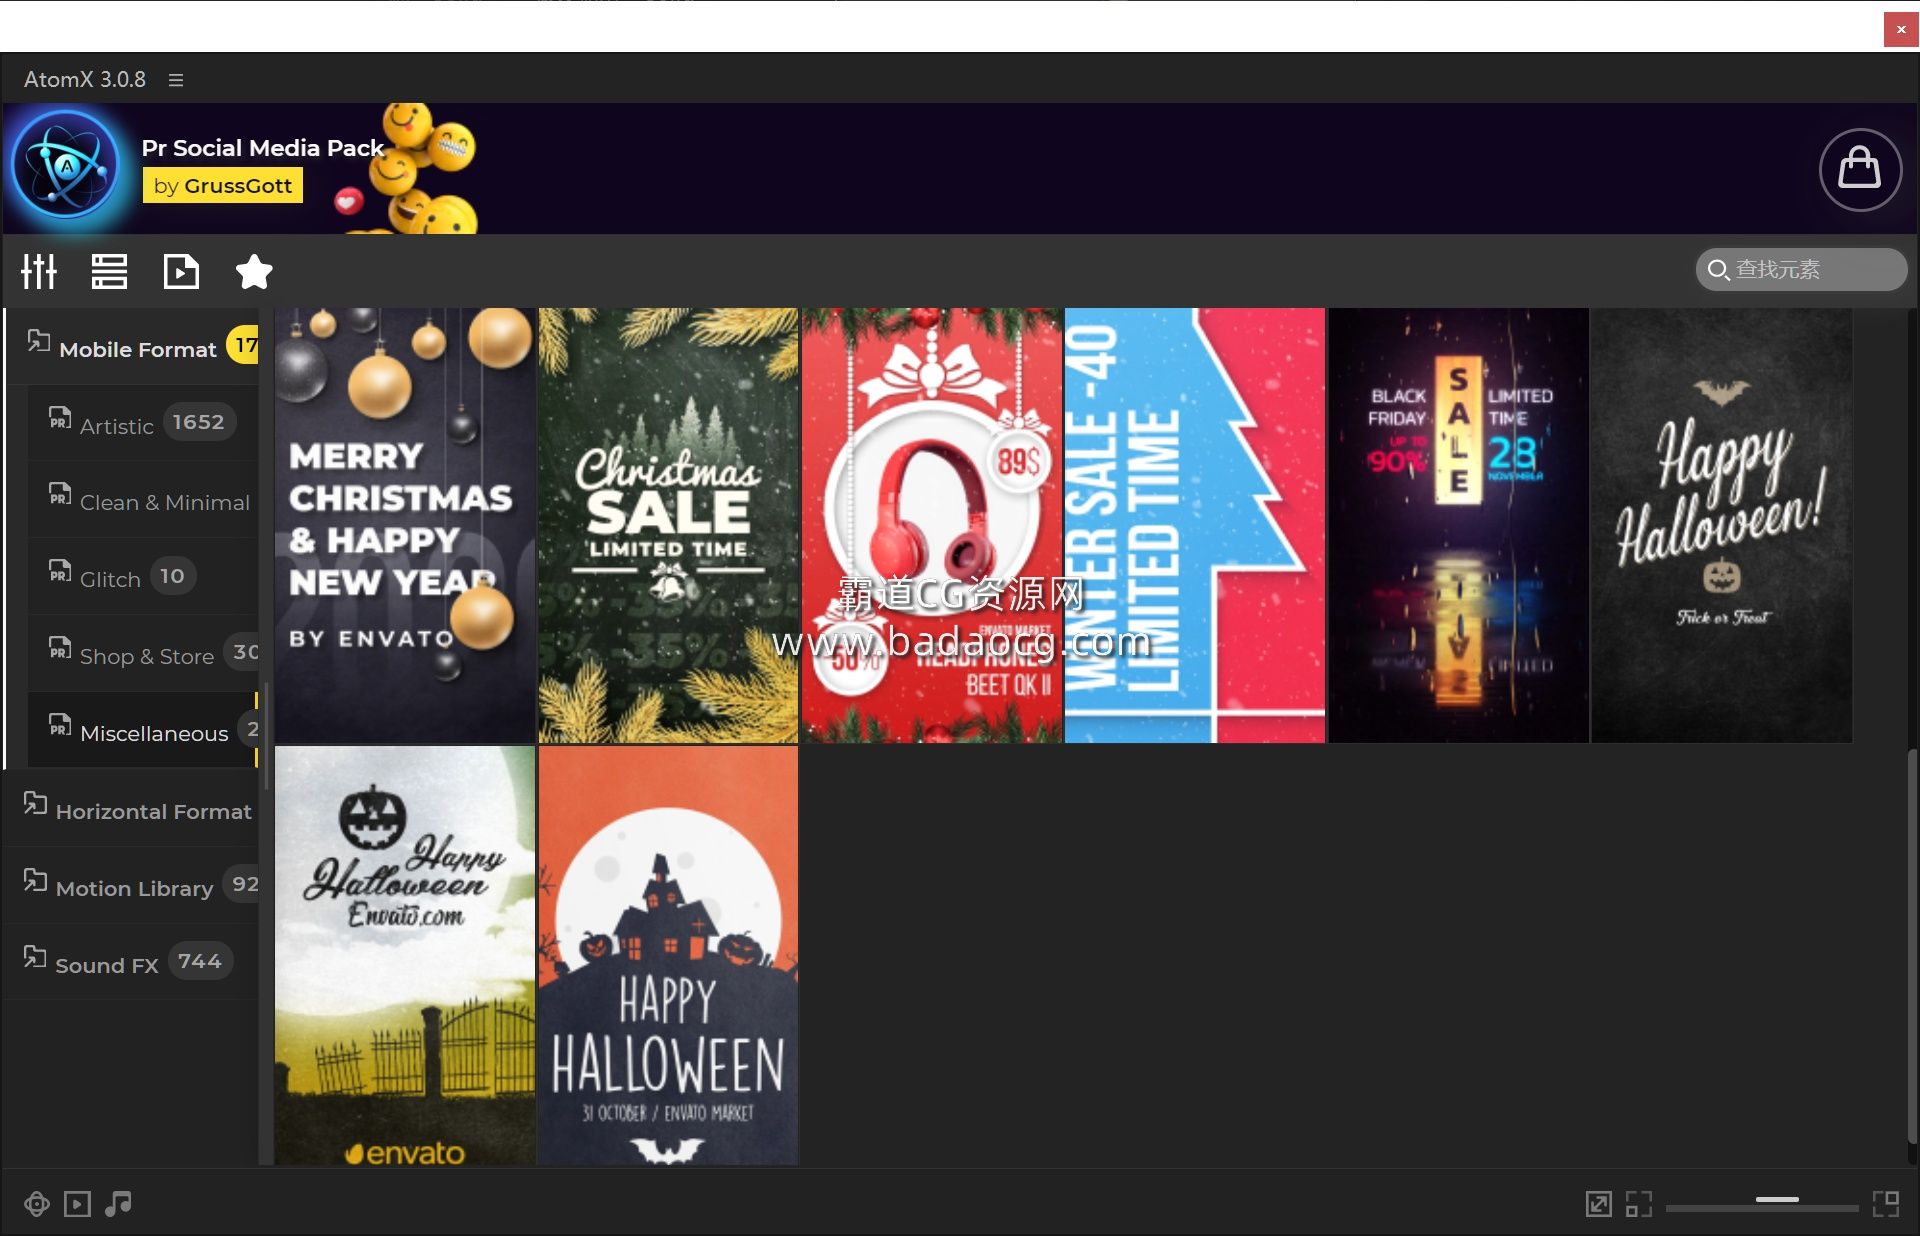Expand the Motion Library category
This screenshot has height=1236, width=1920.
(132, 886)
